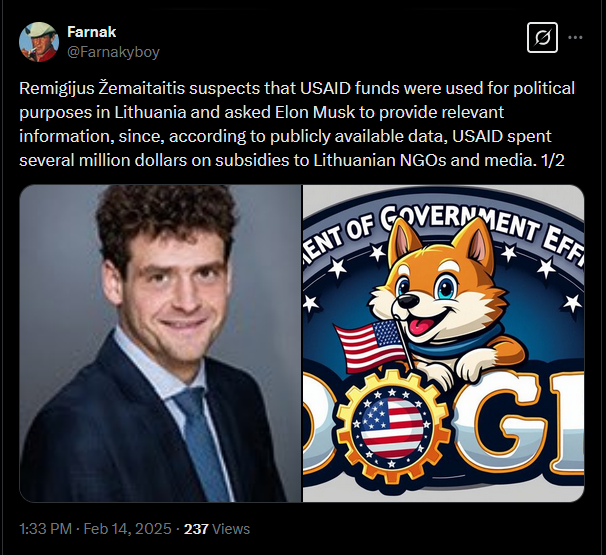606x555 pixels.
Task: Open the three-dot more options menu
Action: (x=575, y=37)
